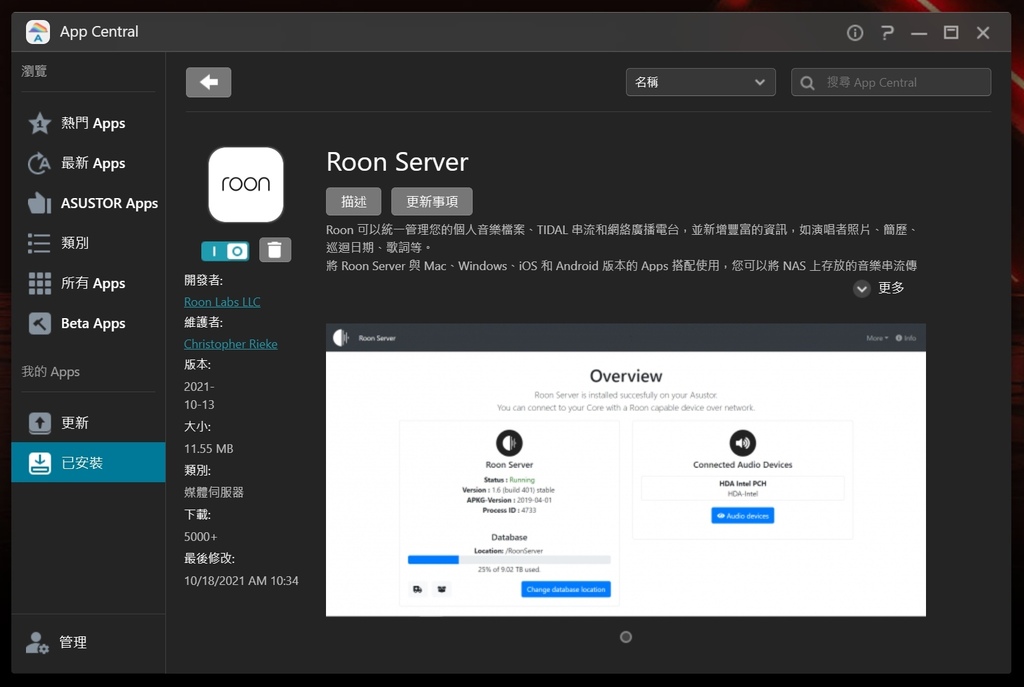The height and width of the screenshot is (687, 1024).
Task: Open Roon Labs LLC developer link
Action: tap(222, 302)
